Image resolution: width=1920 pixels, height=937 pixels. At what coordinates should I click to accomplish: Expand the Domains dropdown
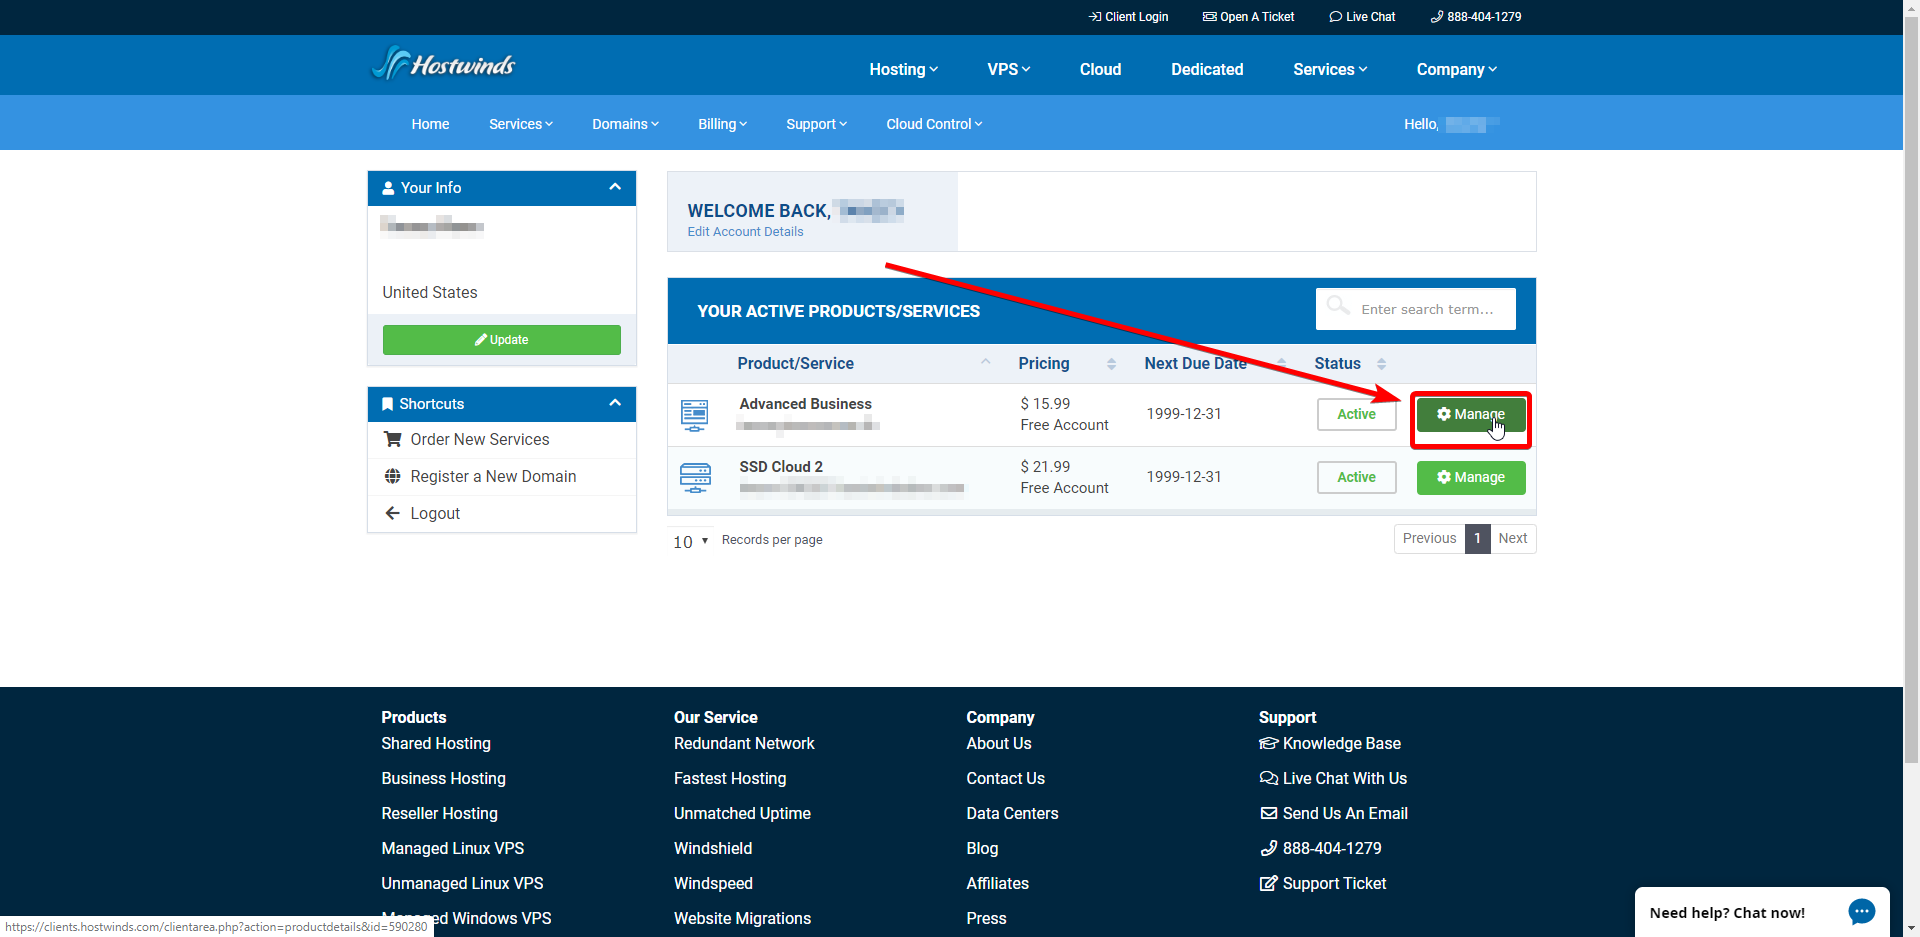tap(625, 124)
